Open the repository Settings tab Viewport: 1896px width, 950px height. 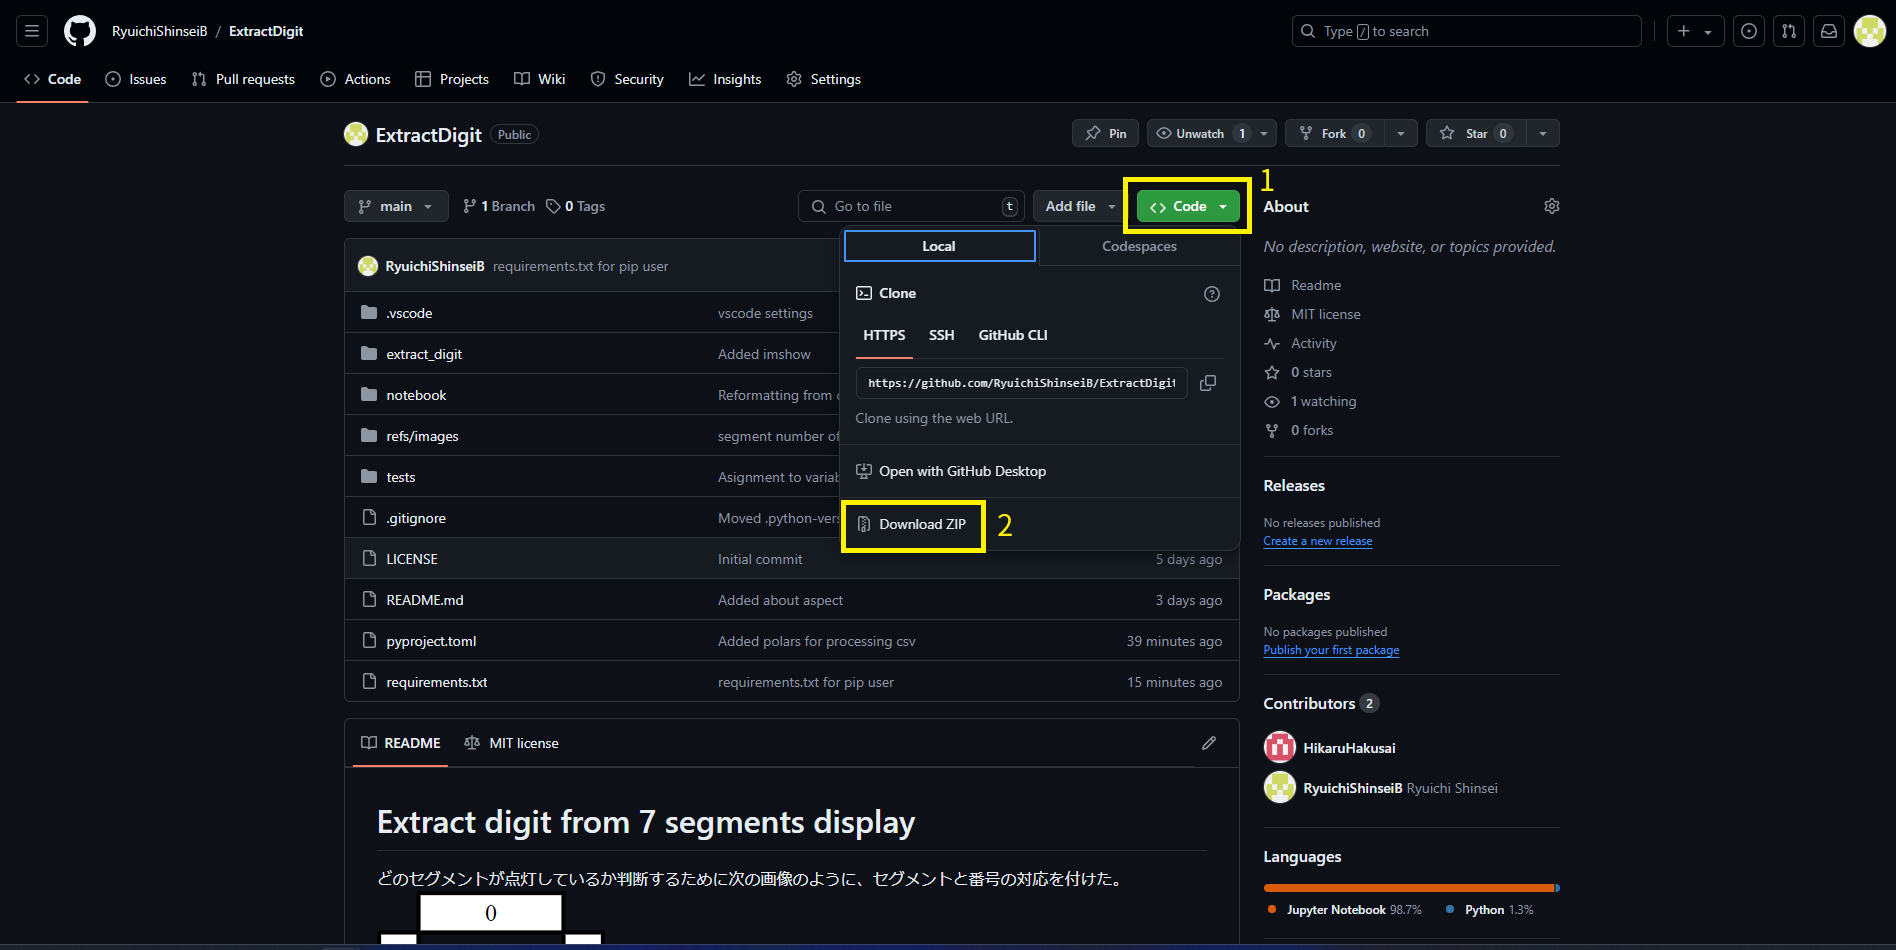[x=824, y=79]
